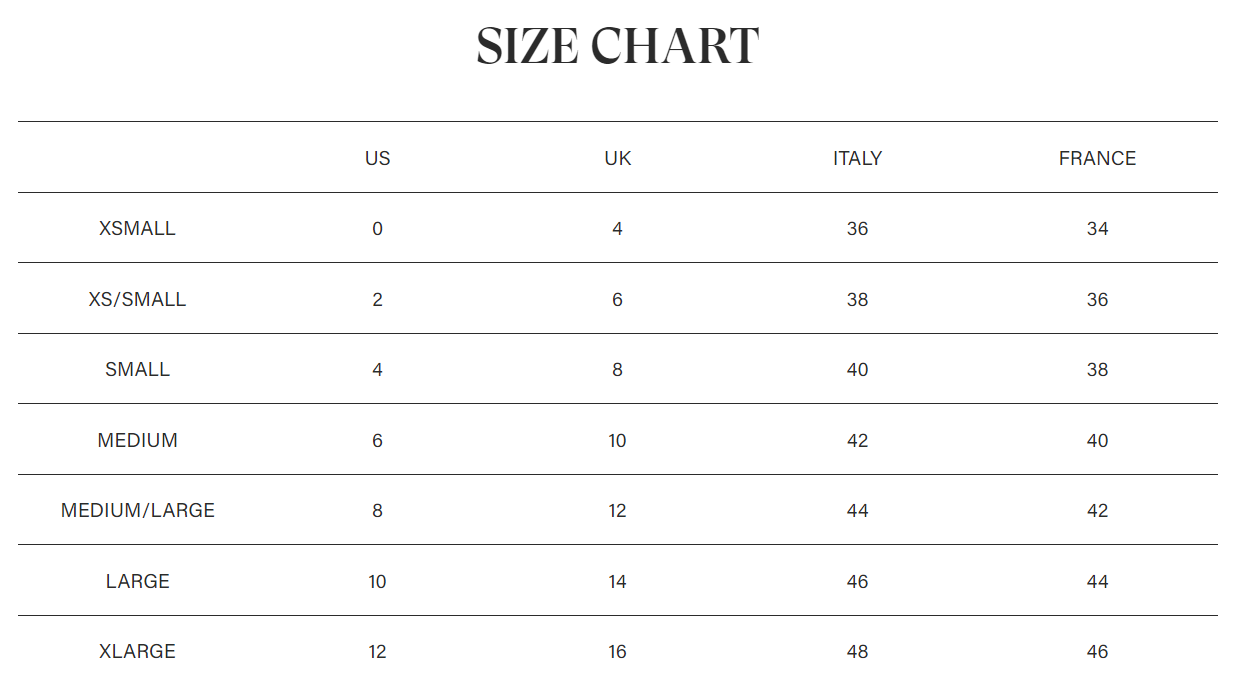1235x695 pixels.
Task: Click Italy size 44 for MEDIUM/LARGE
Action: 857,510
